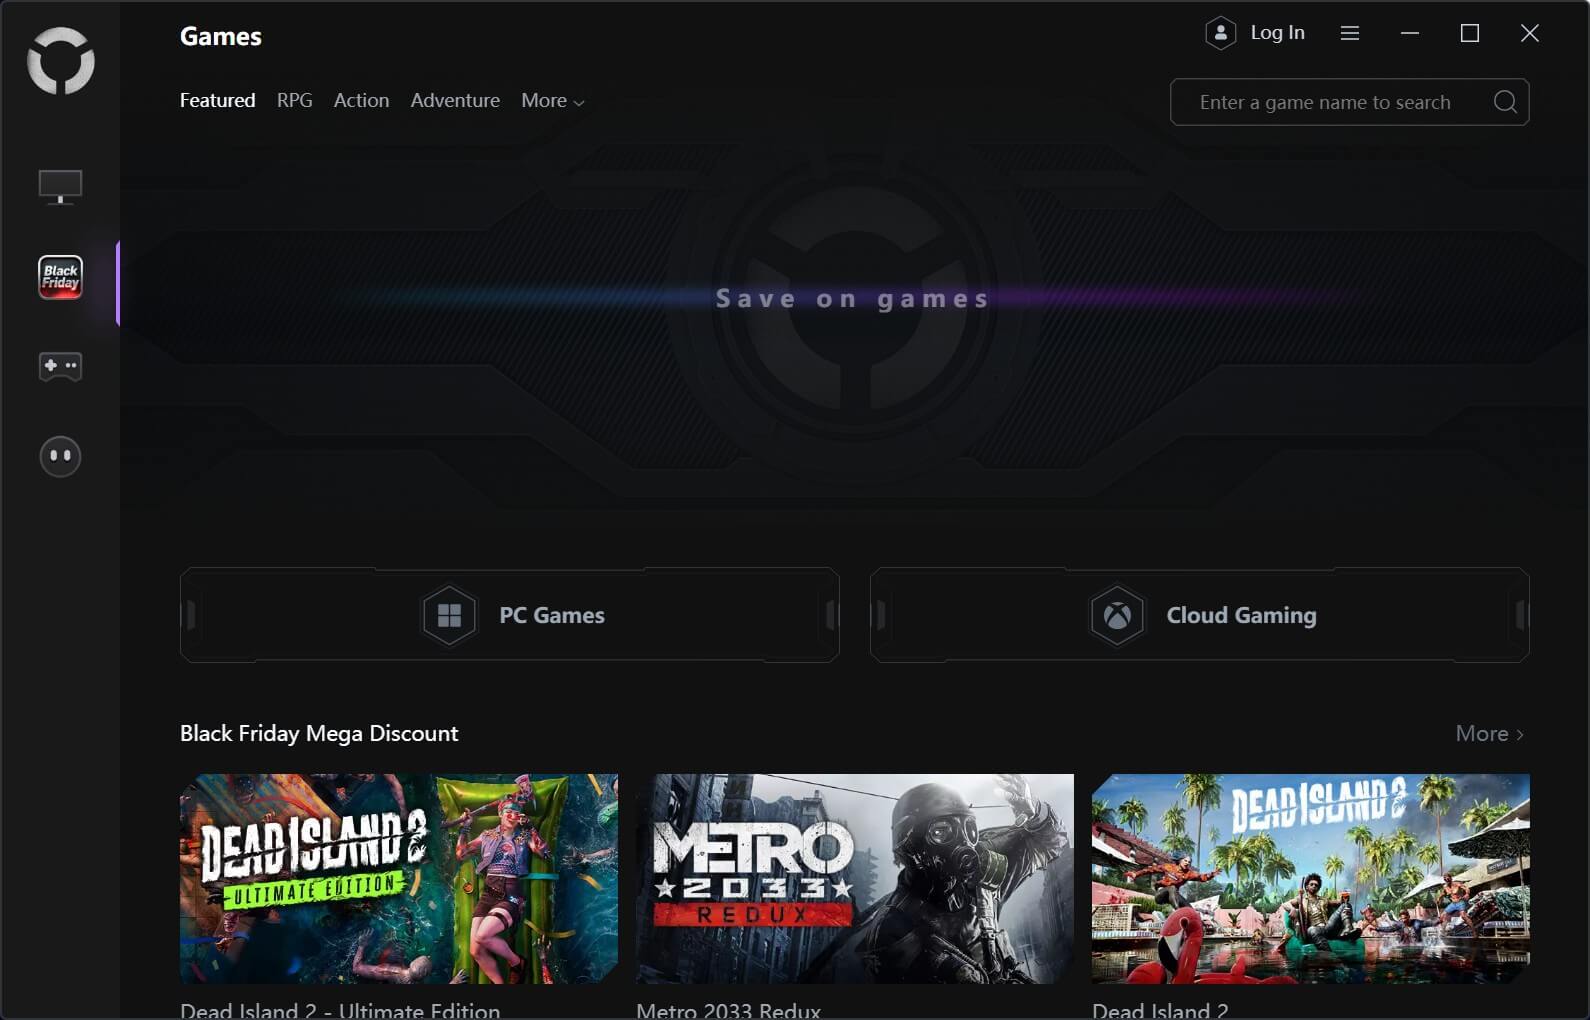Select the Adventure category tab
The image size is (1590, 1020).
455,101
